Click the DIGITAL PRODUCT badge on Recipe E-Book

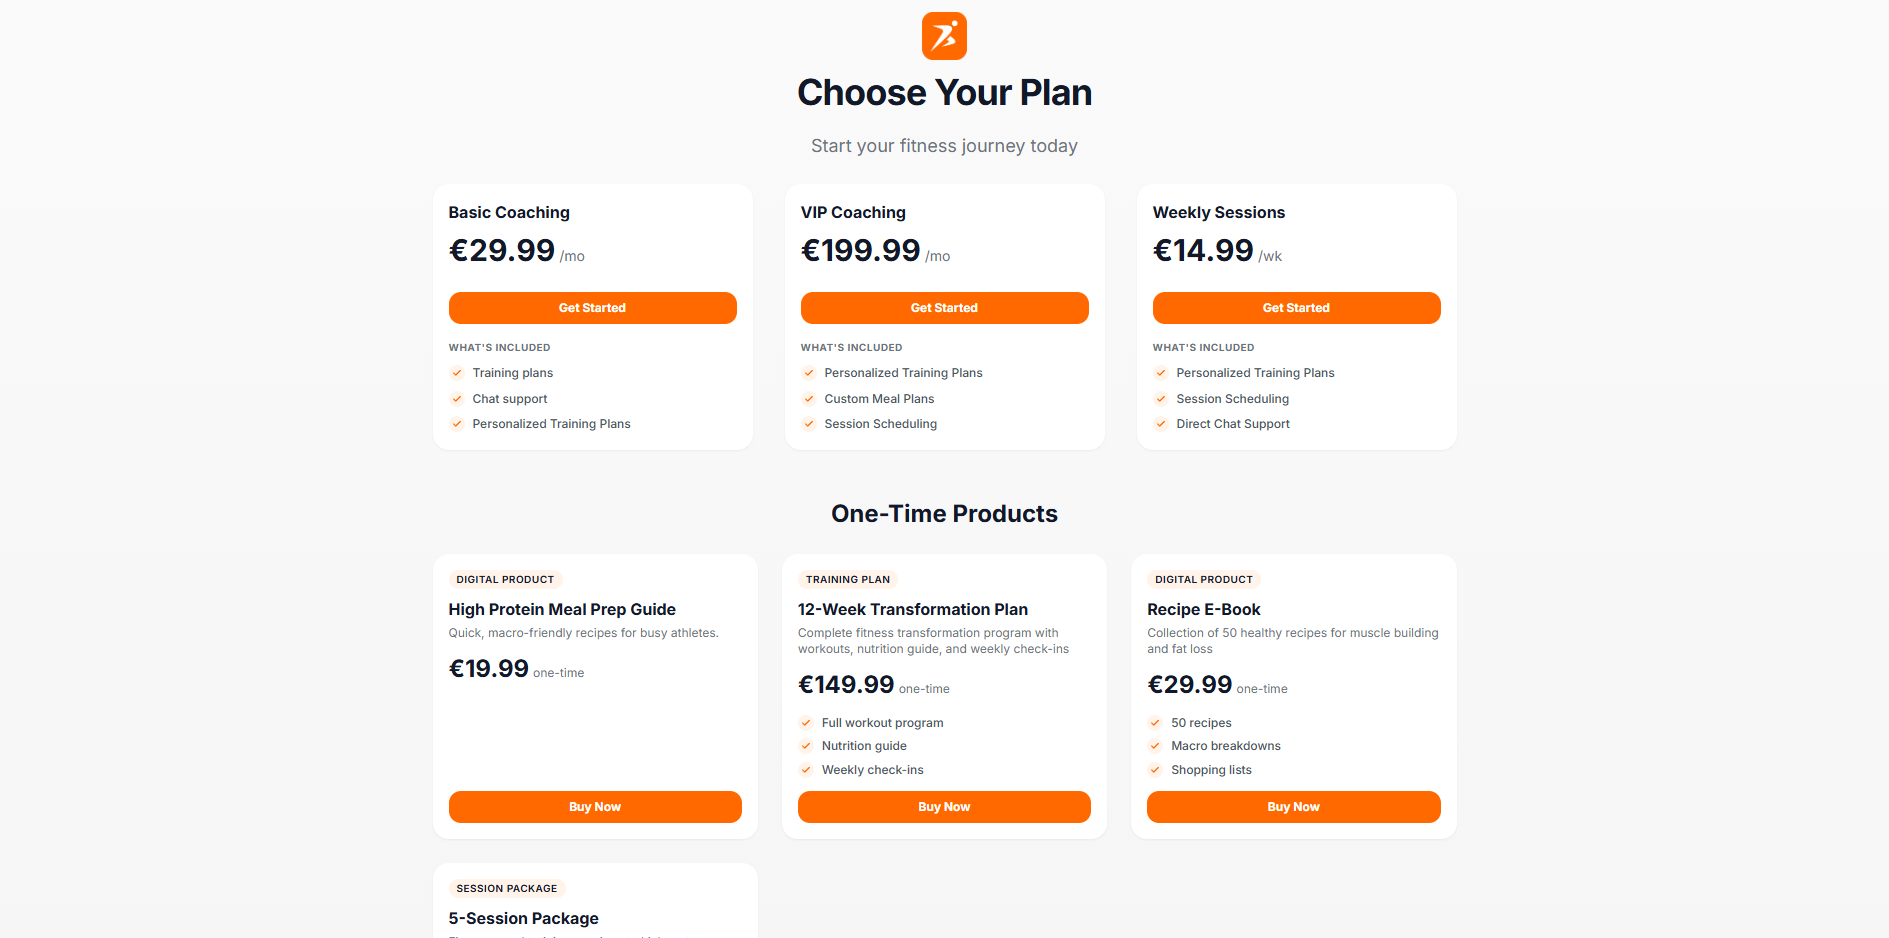(x=1203, y=579)
